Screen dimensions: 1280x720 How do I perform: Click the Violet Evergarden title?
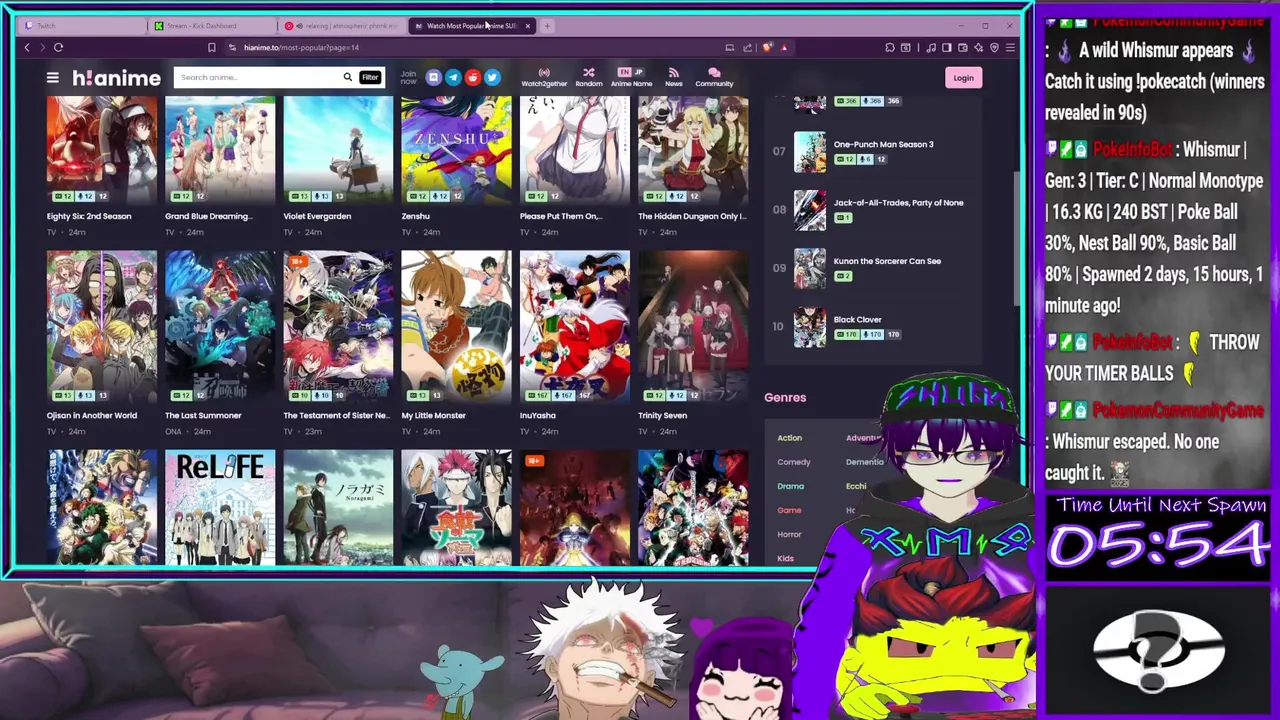pyautogui.click(x=317, y=216)
